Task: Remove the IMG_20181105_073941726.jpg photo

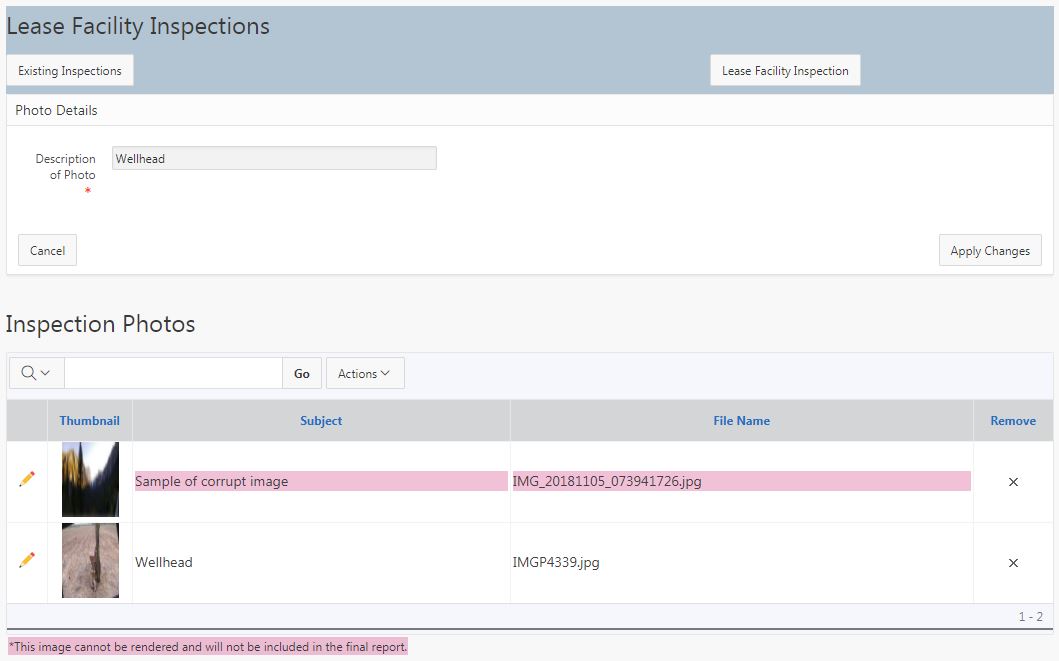Action: point(1013,482)
